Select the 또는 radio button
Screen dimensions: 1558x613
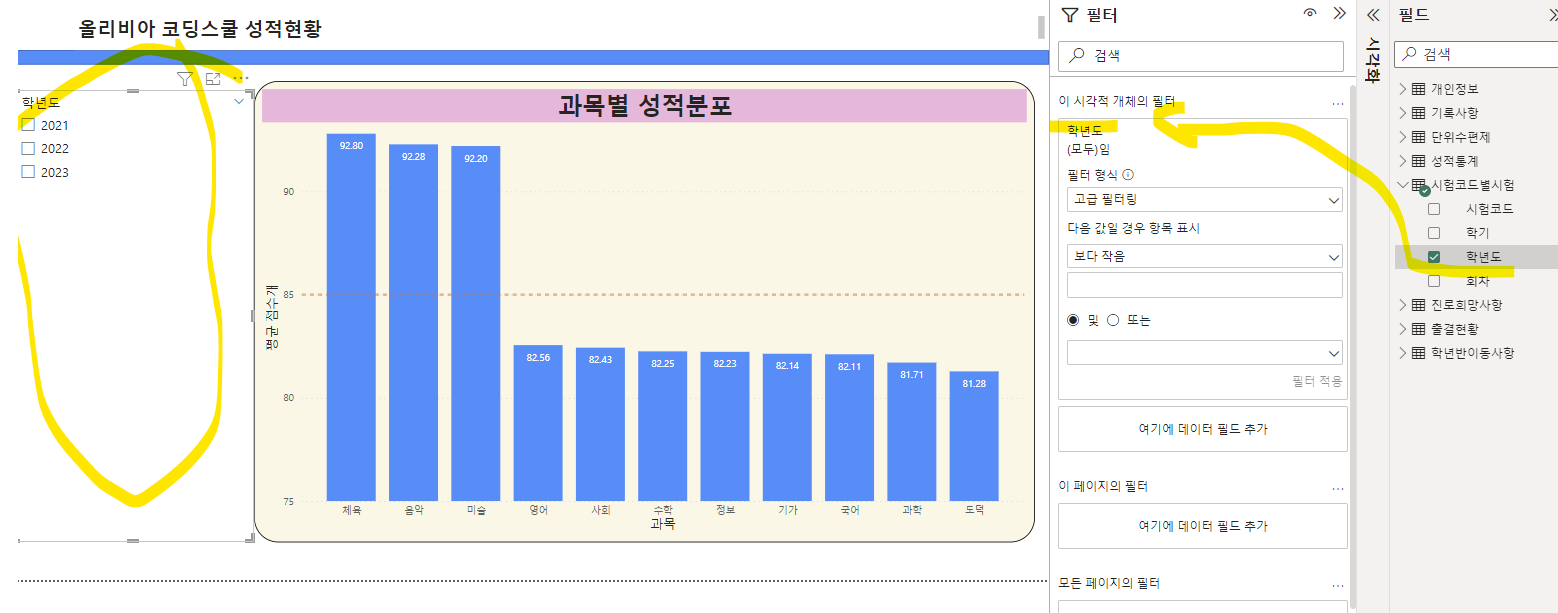(x=1113, y=320)
